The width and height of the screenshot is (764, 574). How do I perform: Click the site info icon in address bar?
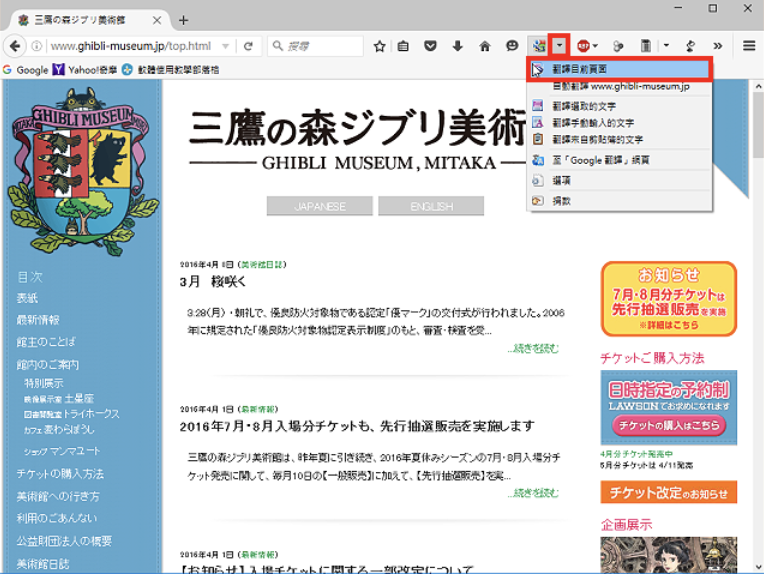(37, 46)
